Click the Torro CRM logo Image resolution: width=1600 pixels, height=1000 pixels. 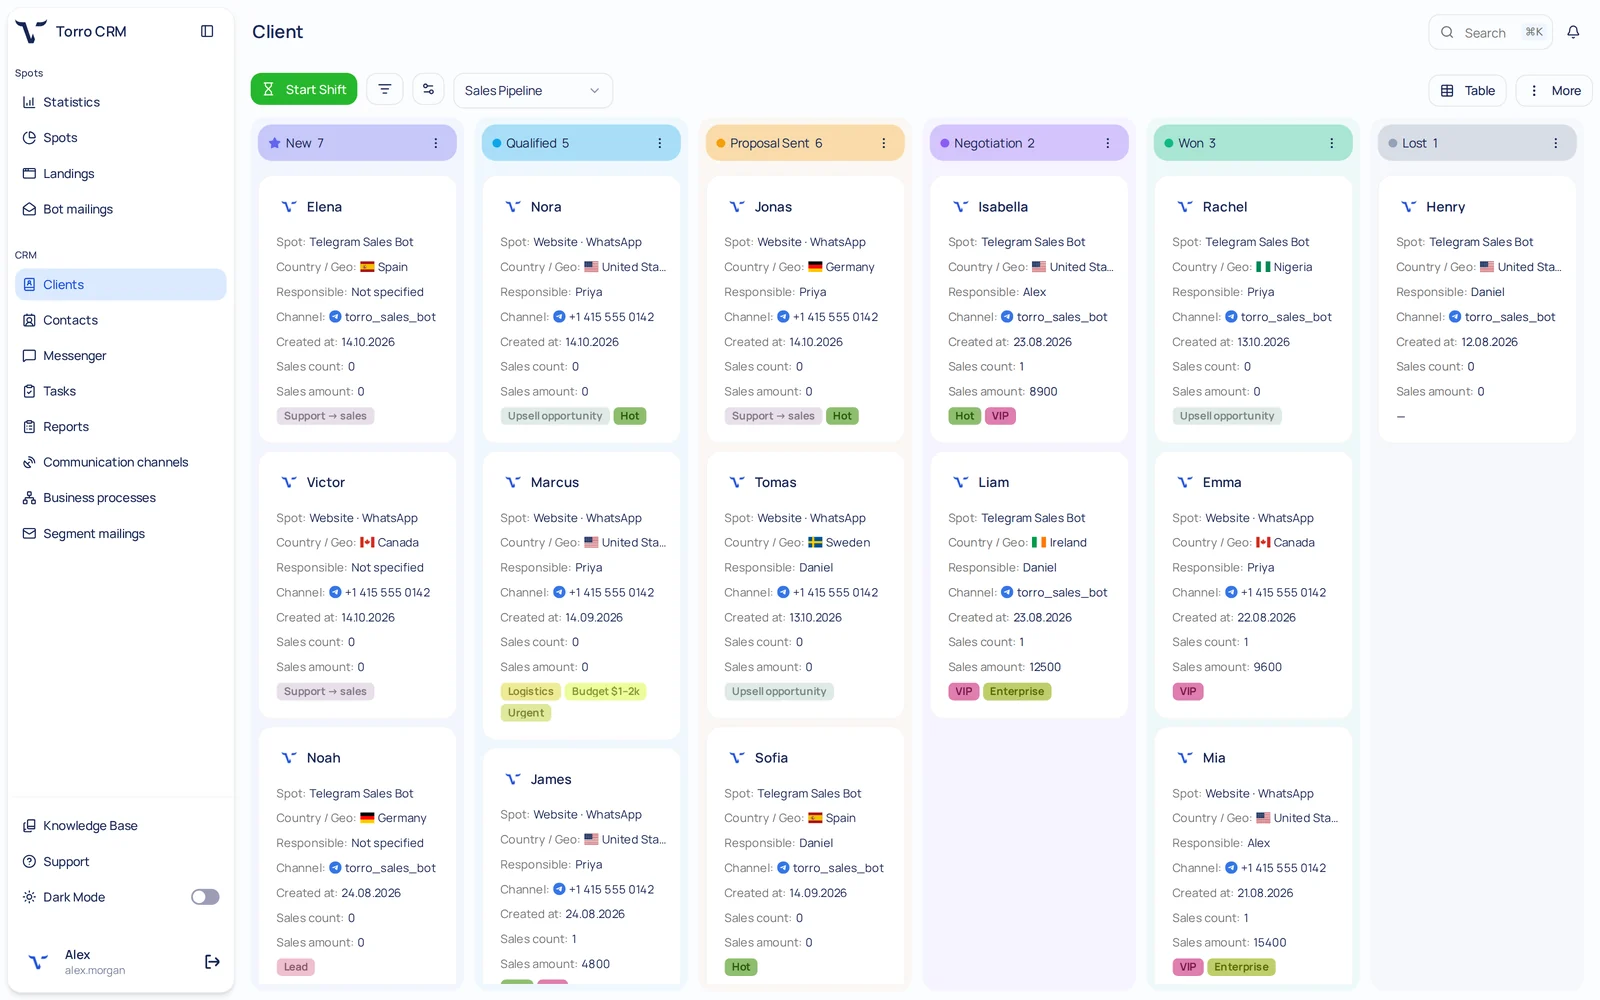(x=31, y=31)
